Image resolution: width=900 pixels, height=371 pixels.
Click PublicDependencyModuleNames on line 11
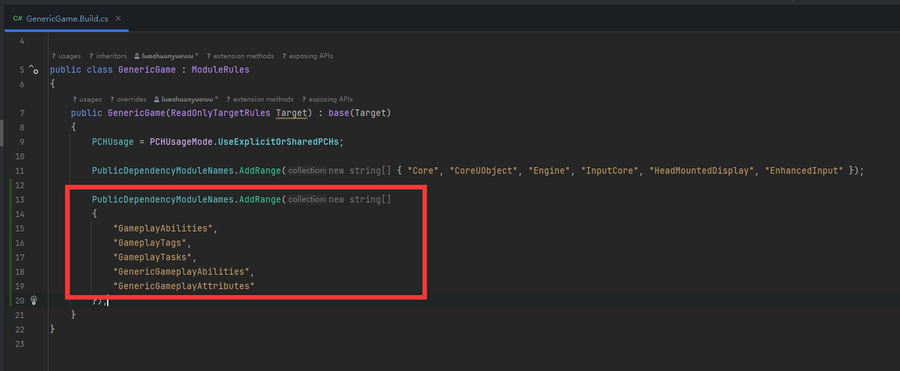point(164,171)
